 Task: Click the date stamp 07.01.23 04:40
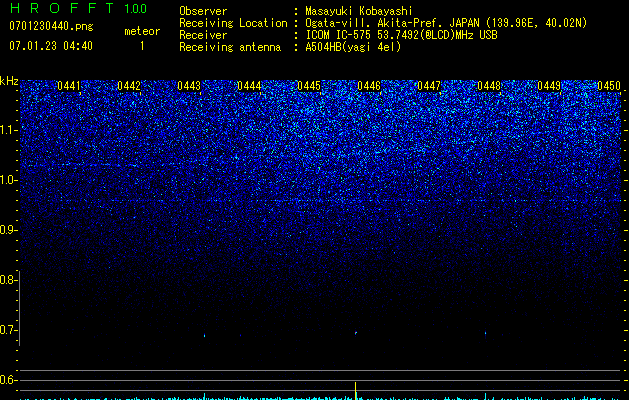point(51,46)
